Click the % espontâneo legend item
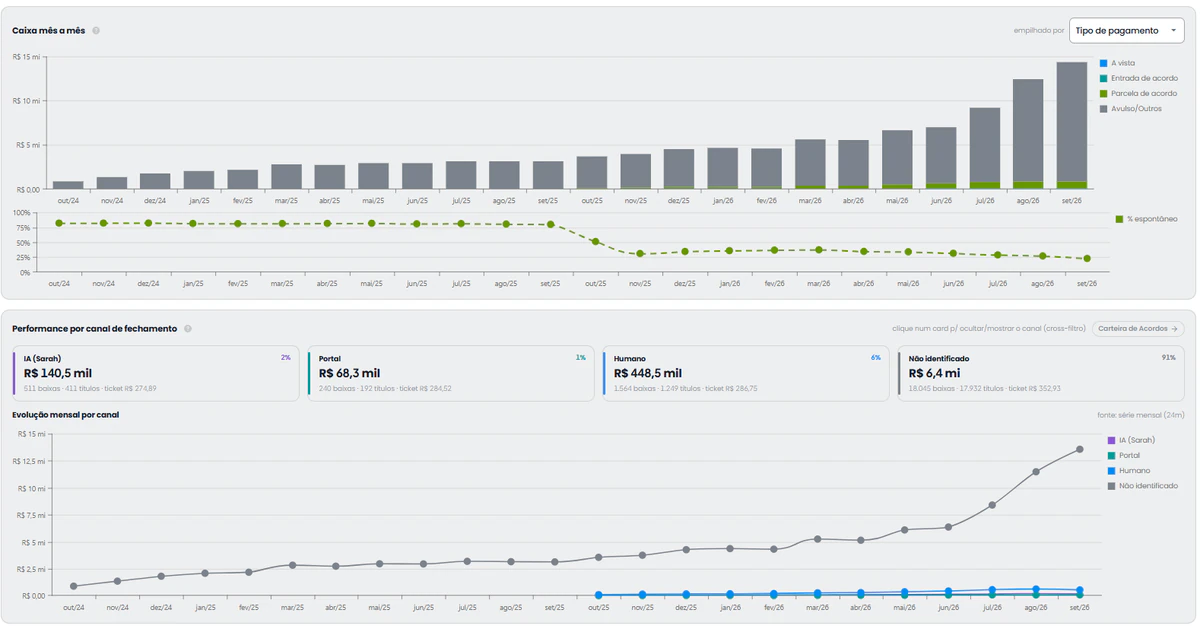 tap(1147, 218)
